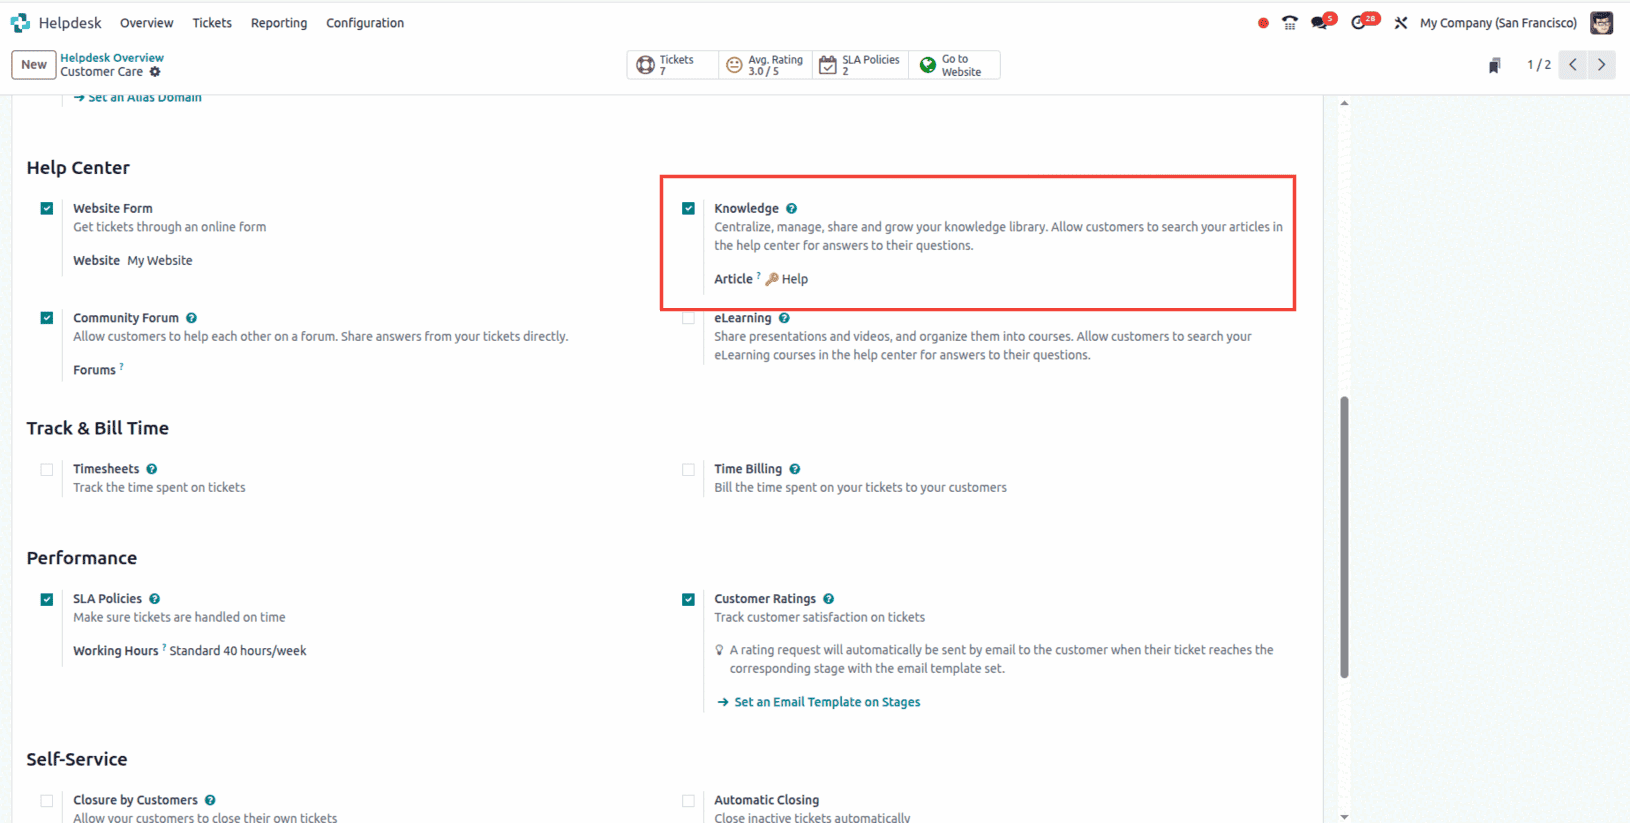Enable the Timesheets checkbox
The image size is (1630, 823).
tap(47, 469)
